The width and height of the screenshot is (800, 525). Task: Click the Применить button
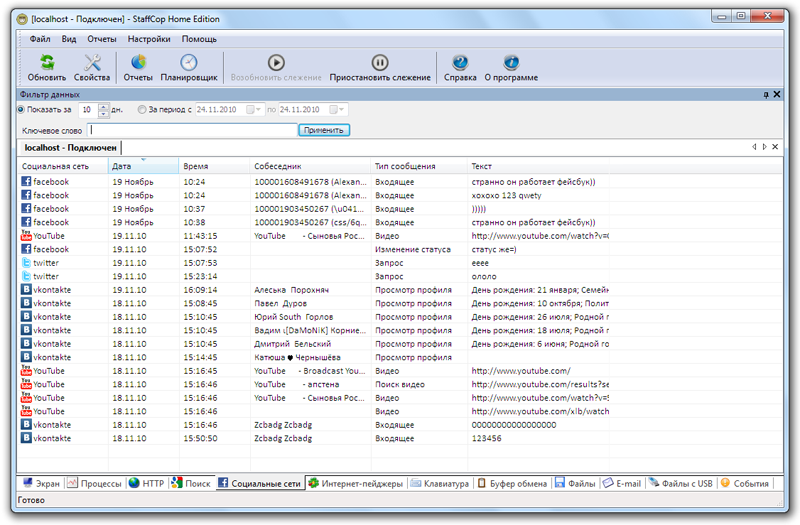[x=324, y=130]
